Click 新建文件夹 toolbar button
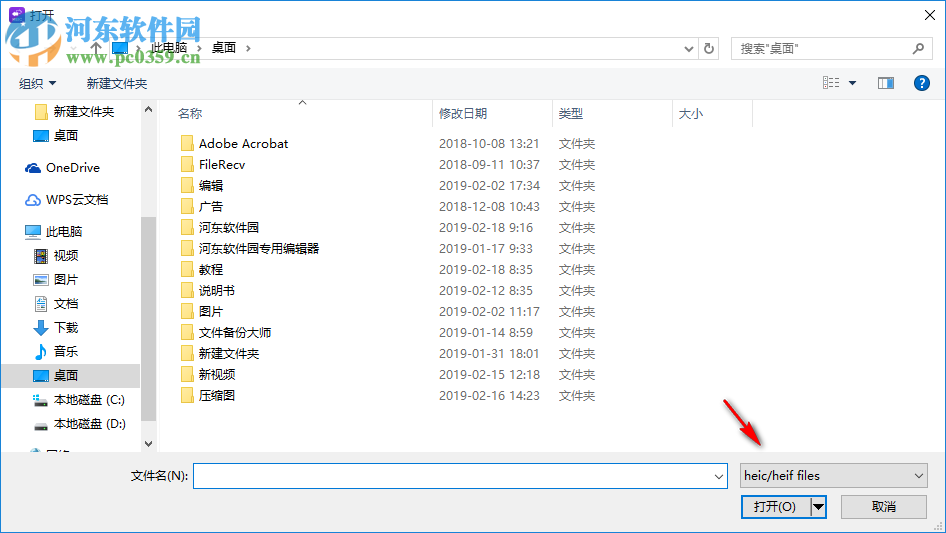Viewport: 946px width, 533px height. coord(116,83)
